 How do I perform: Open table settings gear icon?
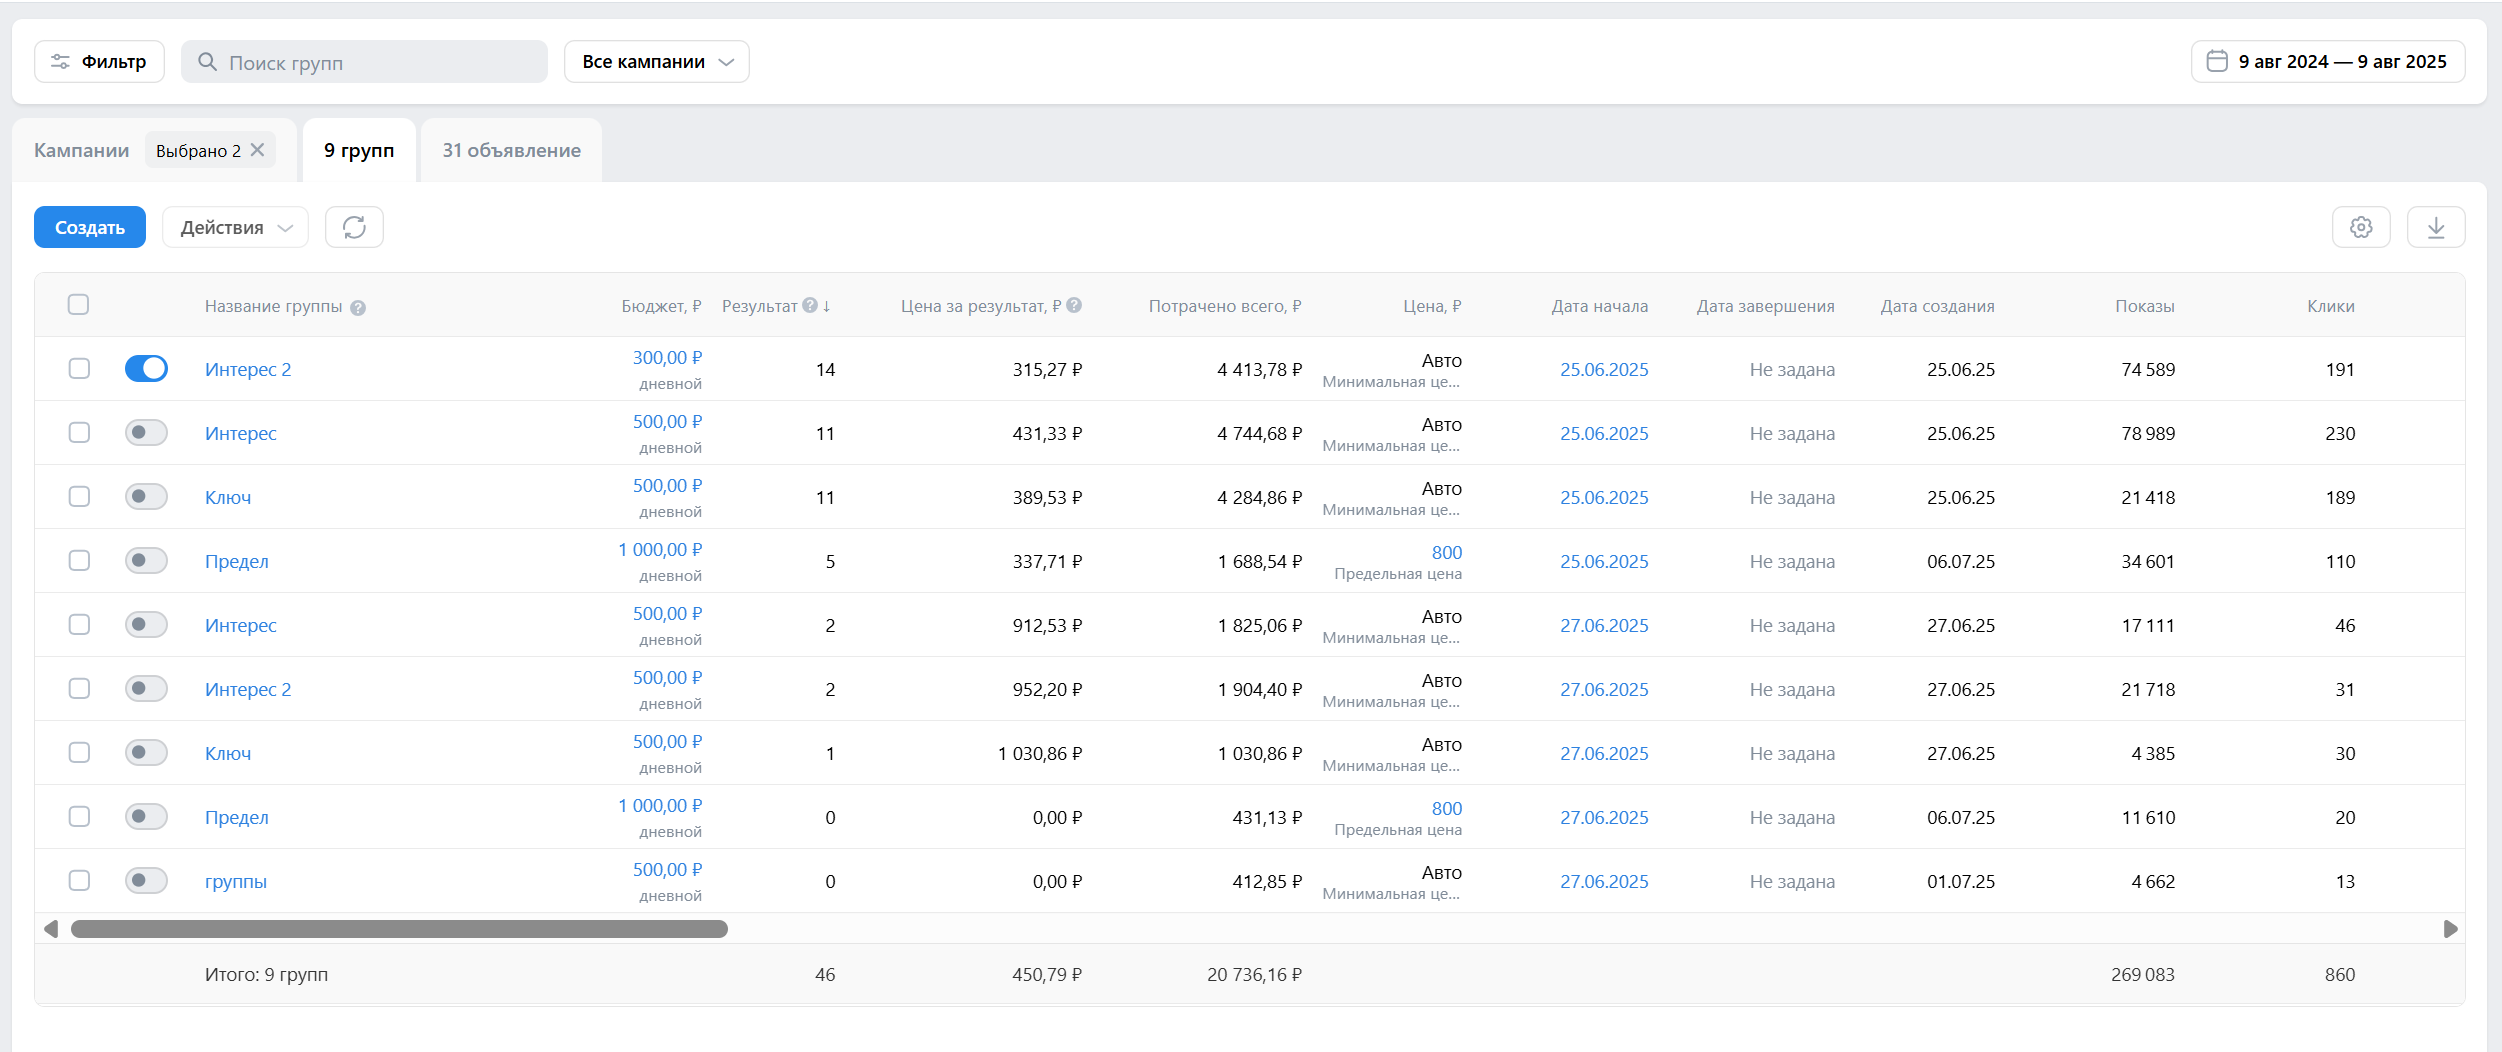click(x=2360, y=227)
